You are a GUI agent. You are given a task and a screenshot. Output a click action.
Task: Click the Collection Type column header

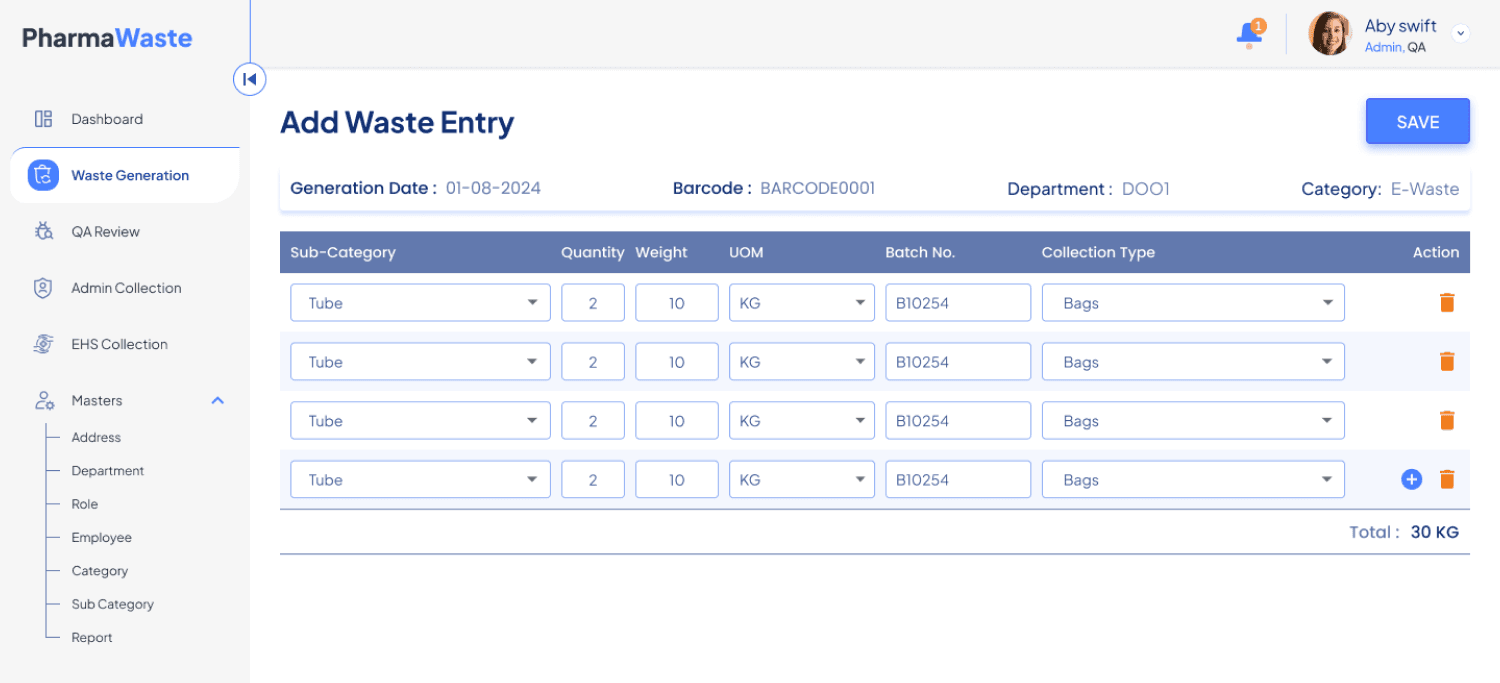click(x=1098, y=252)
